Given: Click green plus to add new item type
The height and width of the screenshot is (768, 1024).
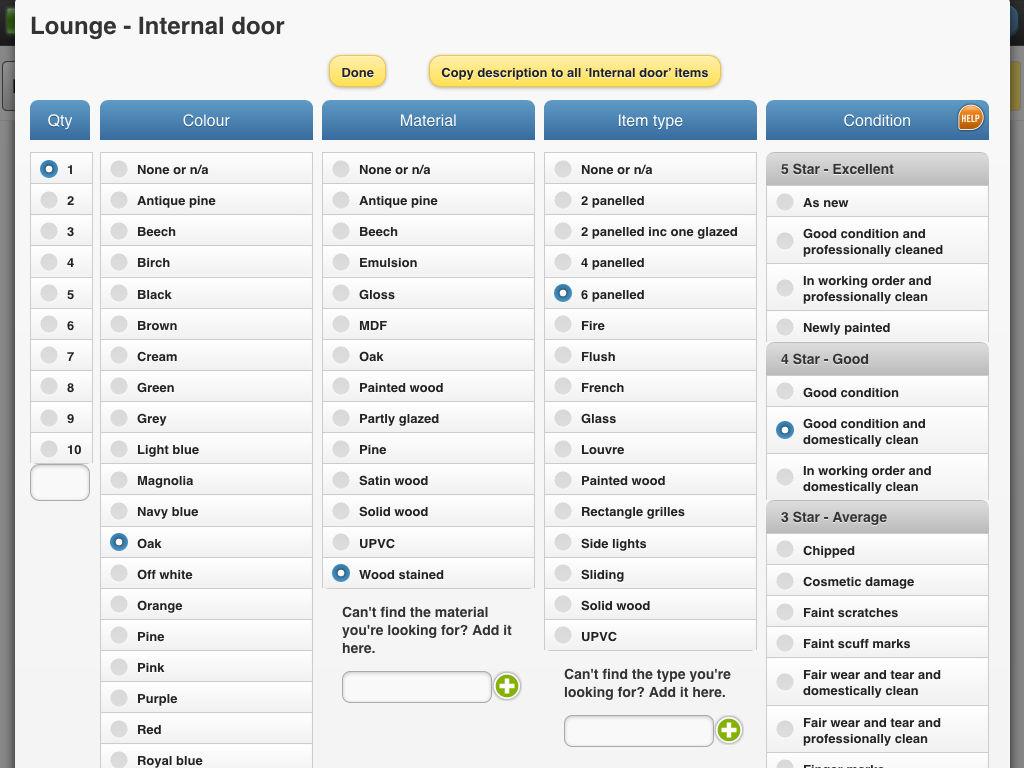Looking at the screenshot, I should pyautogui.click(x=729, y=730).
